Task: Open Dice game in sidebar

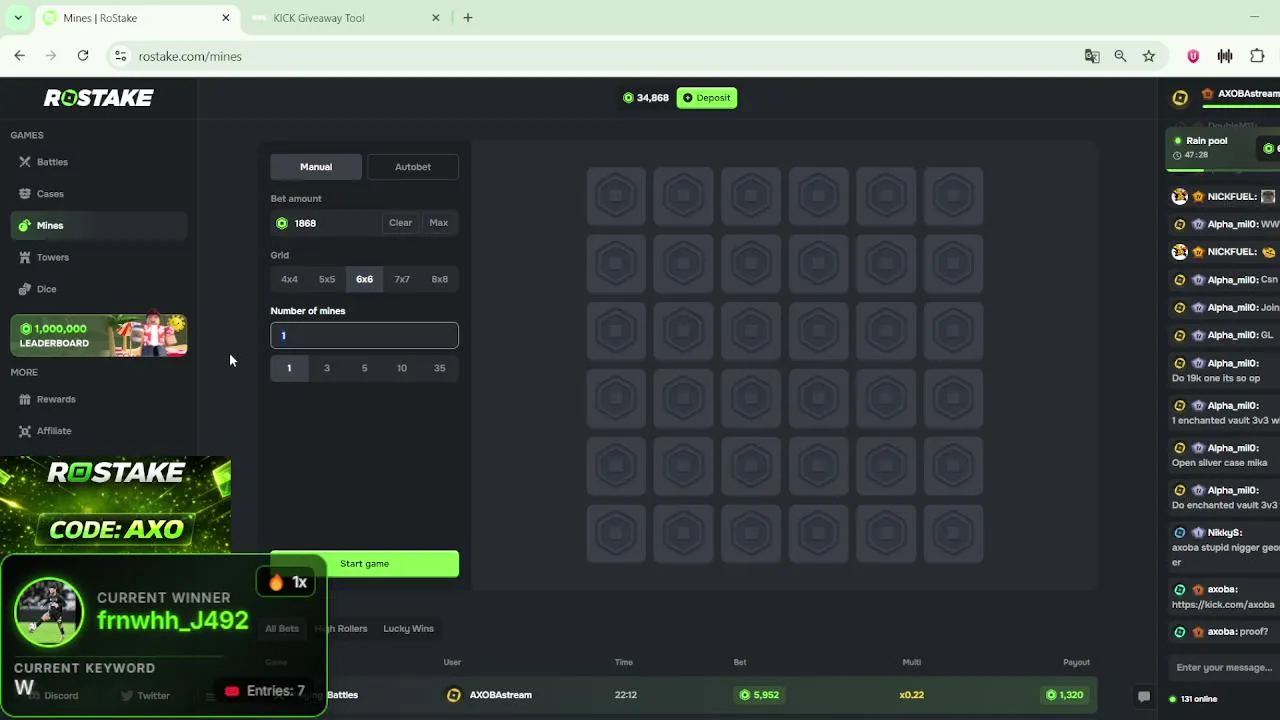Action: pos(46,289)
